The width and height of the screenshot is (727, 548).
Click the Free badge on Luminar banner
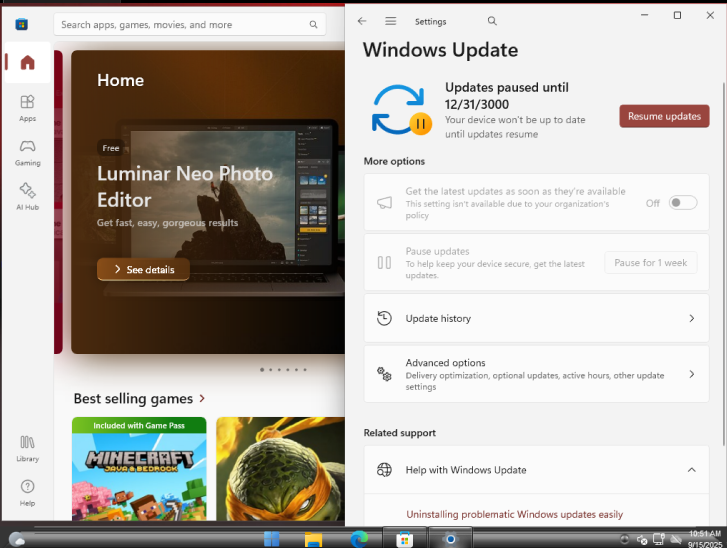111,148
